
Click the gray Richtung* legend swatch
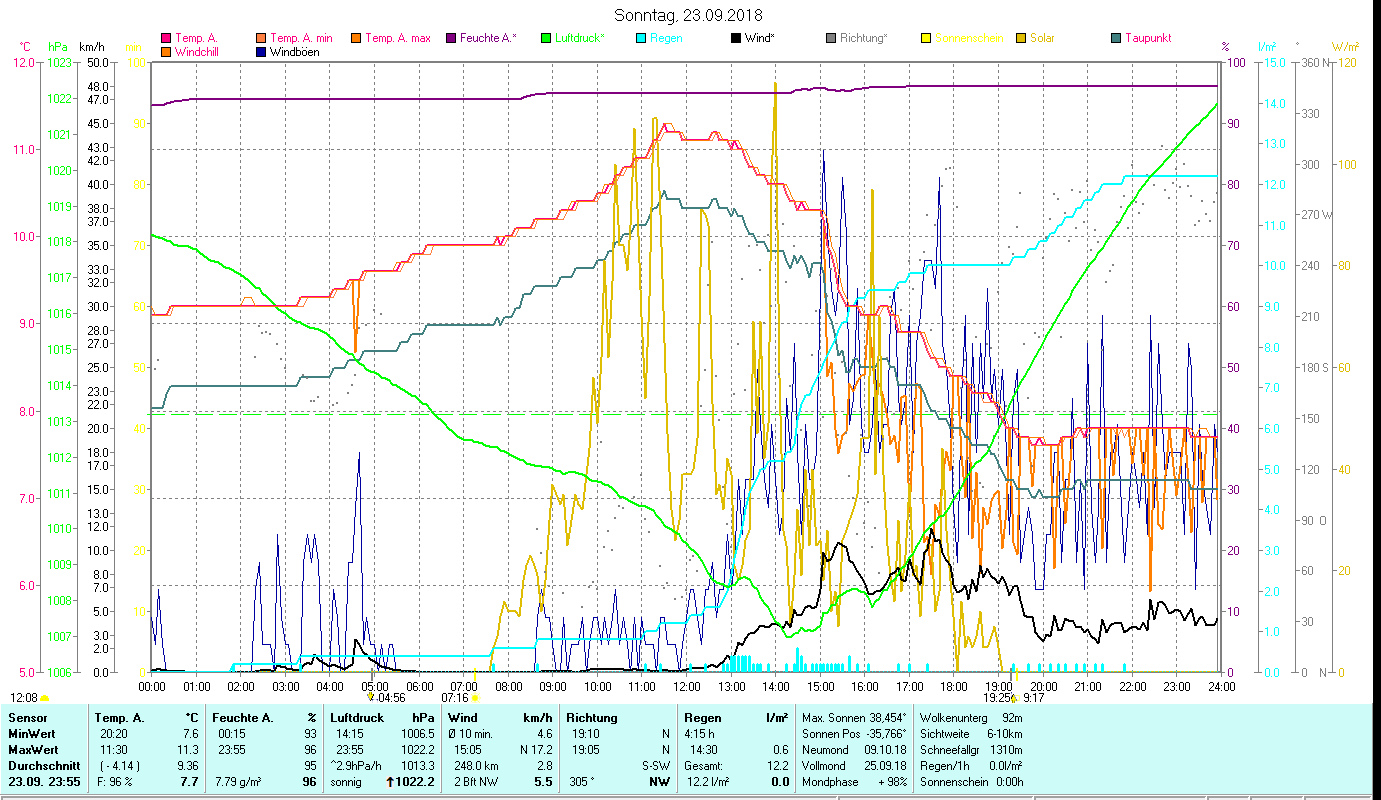(831, 38)
